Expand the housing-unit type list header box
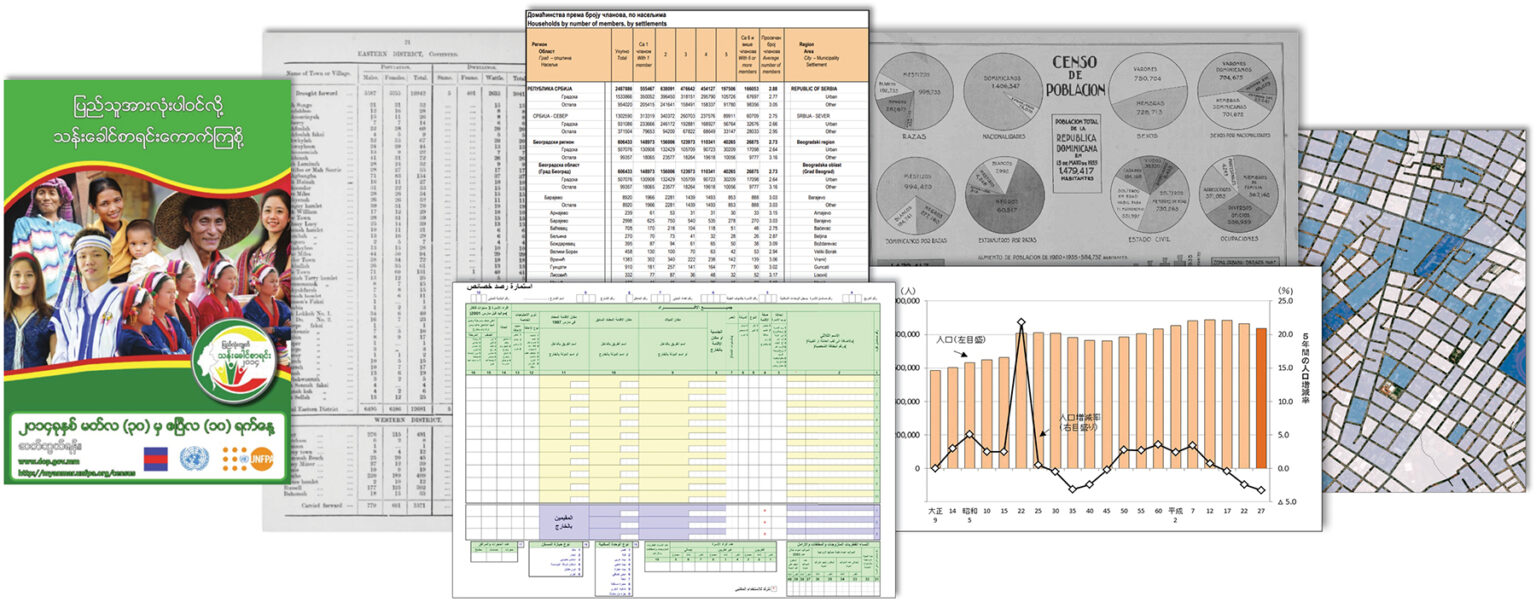Image resolution: width=1536 pixels, height=602 pixels. [614, 544]
